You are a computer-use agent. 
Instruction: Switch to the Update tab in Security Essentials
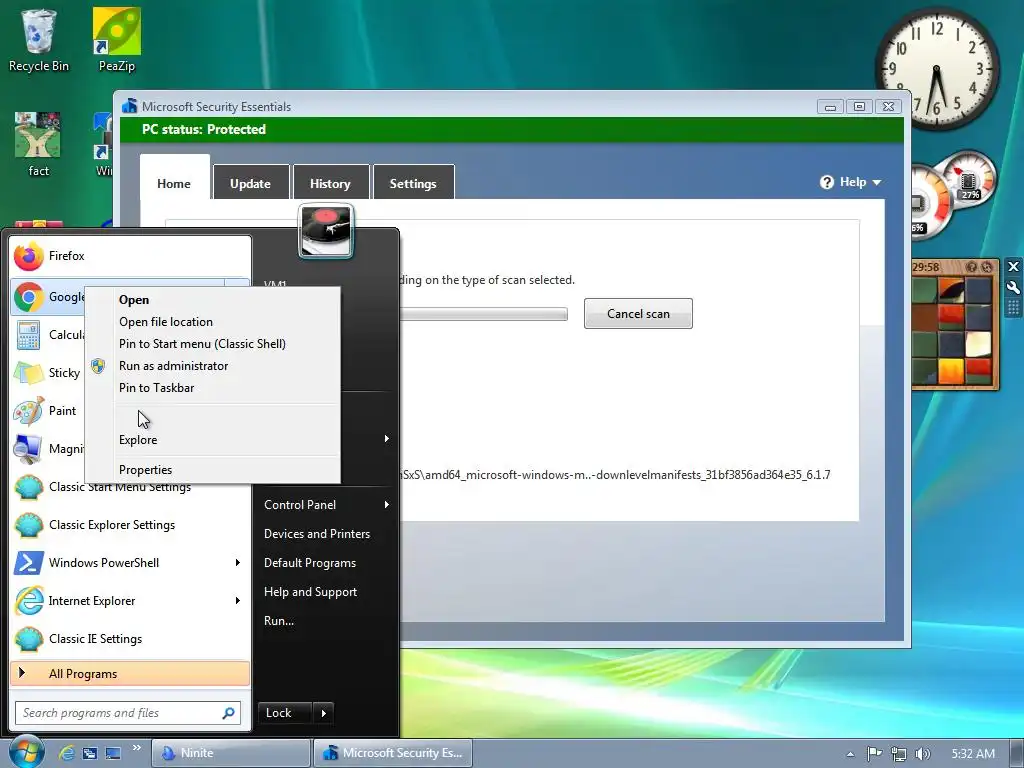(250, 183)
